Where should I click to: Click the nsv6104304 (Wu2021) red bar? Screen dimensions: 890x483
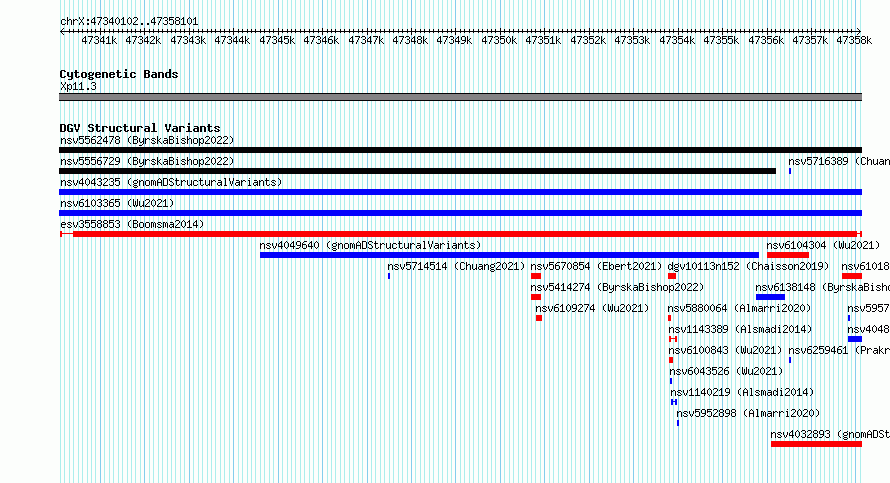[788, 255]
